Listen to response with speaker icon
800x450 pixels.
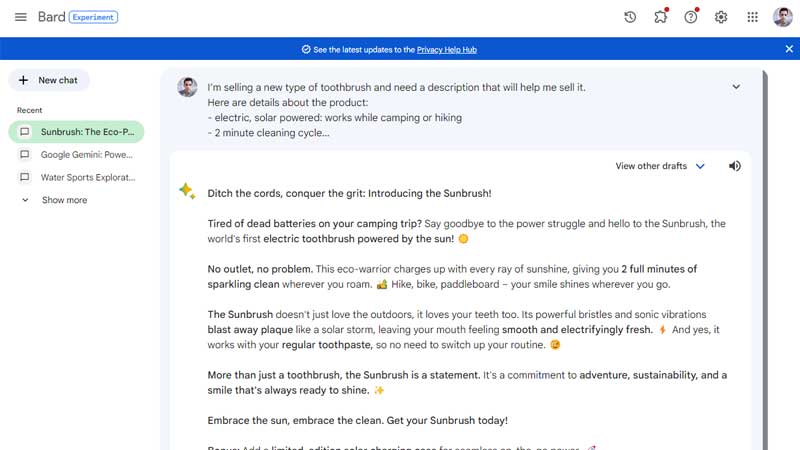point(735,166)
